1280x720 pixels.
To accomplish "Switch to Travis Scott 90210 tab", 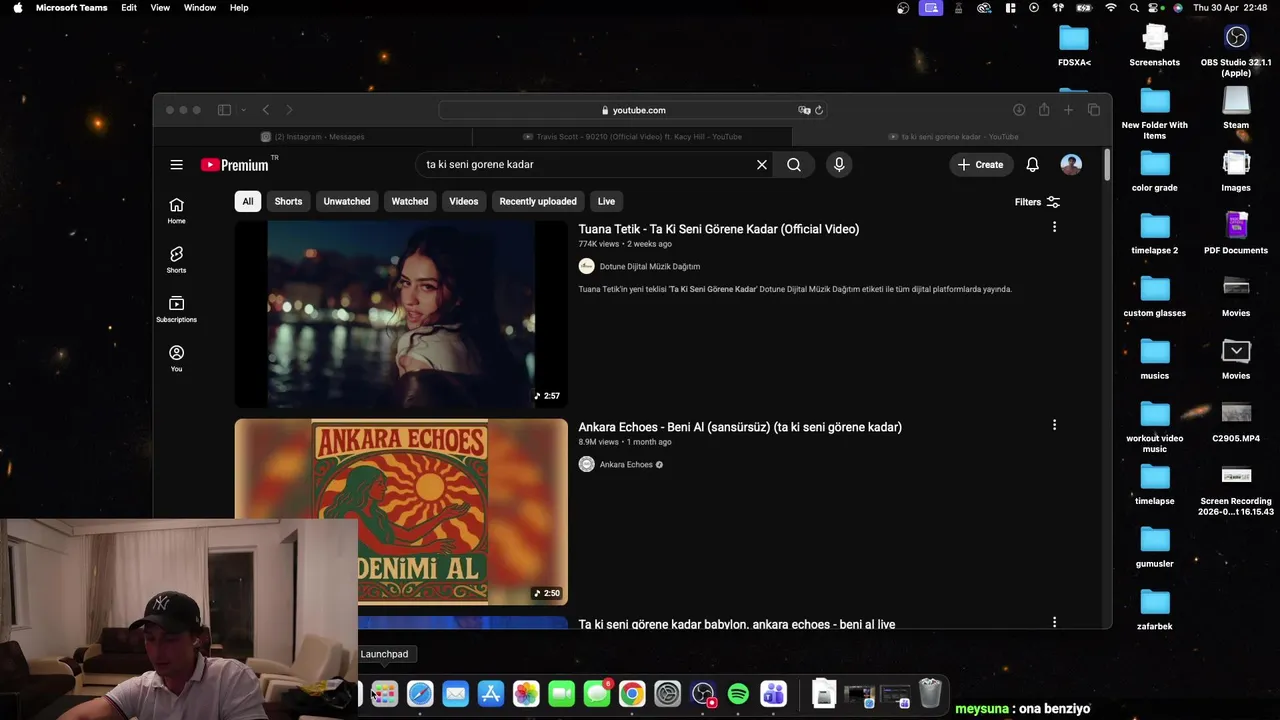I will pos(632,137).
